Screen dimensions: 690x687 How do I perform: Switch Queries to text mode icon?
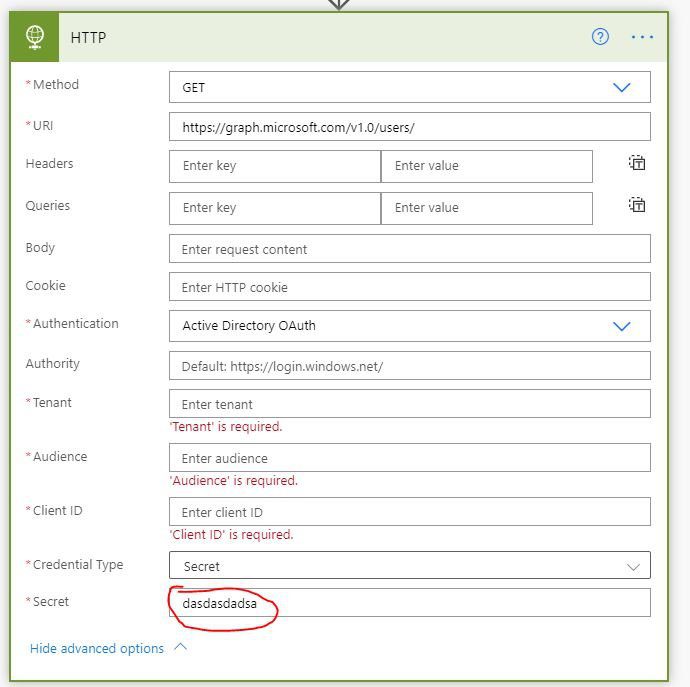click(637, 205)
